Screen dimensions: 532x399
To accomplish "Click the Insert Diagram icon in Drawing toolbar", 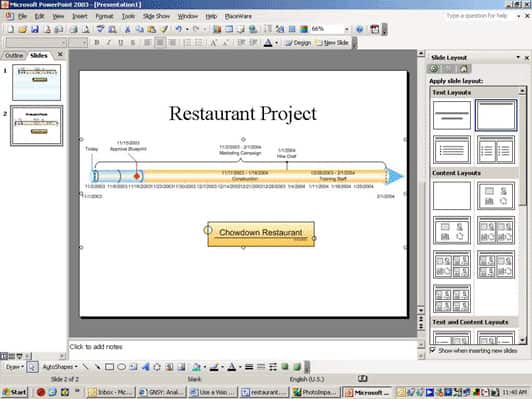I will pos(157,367).
